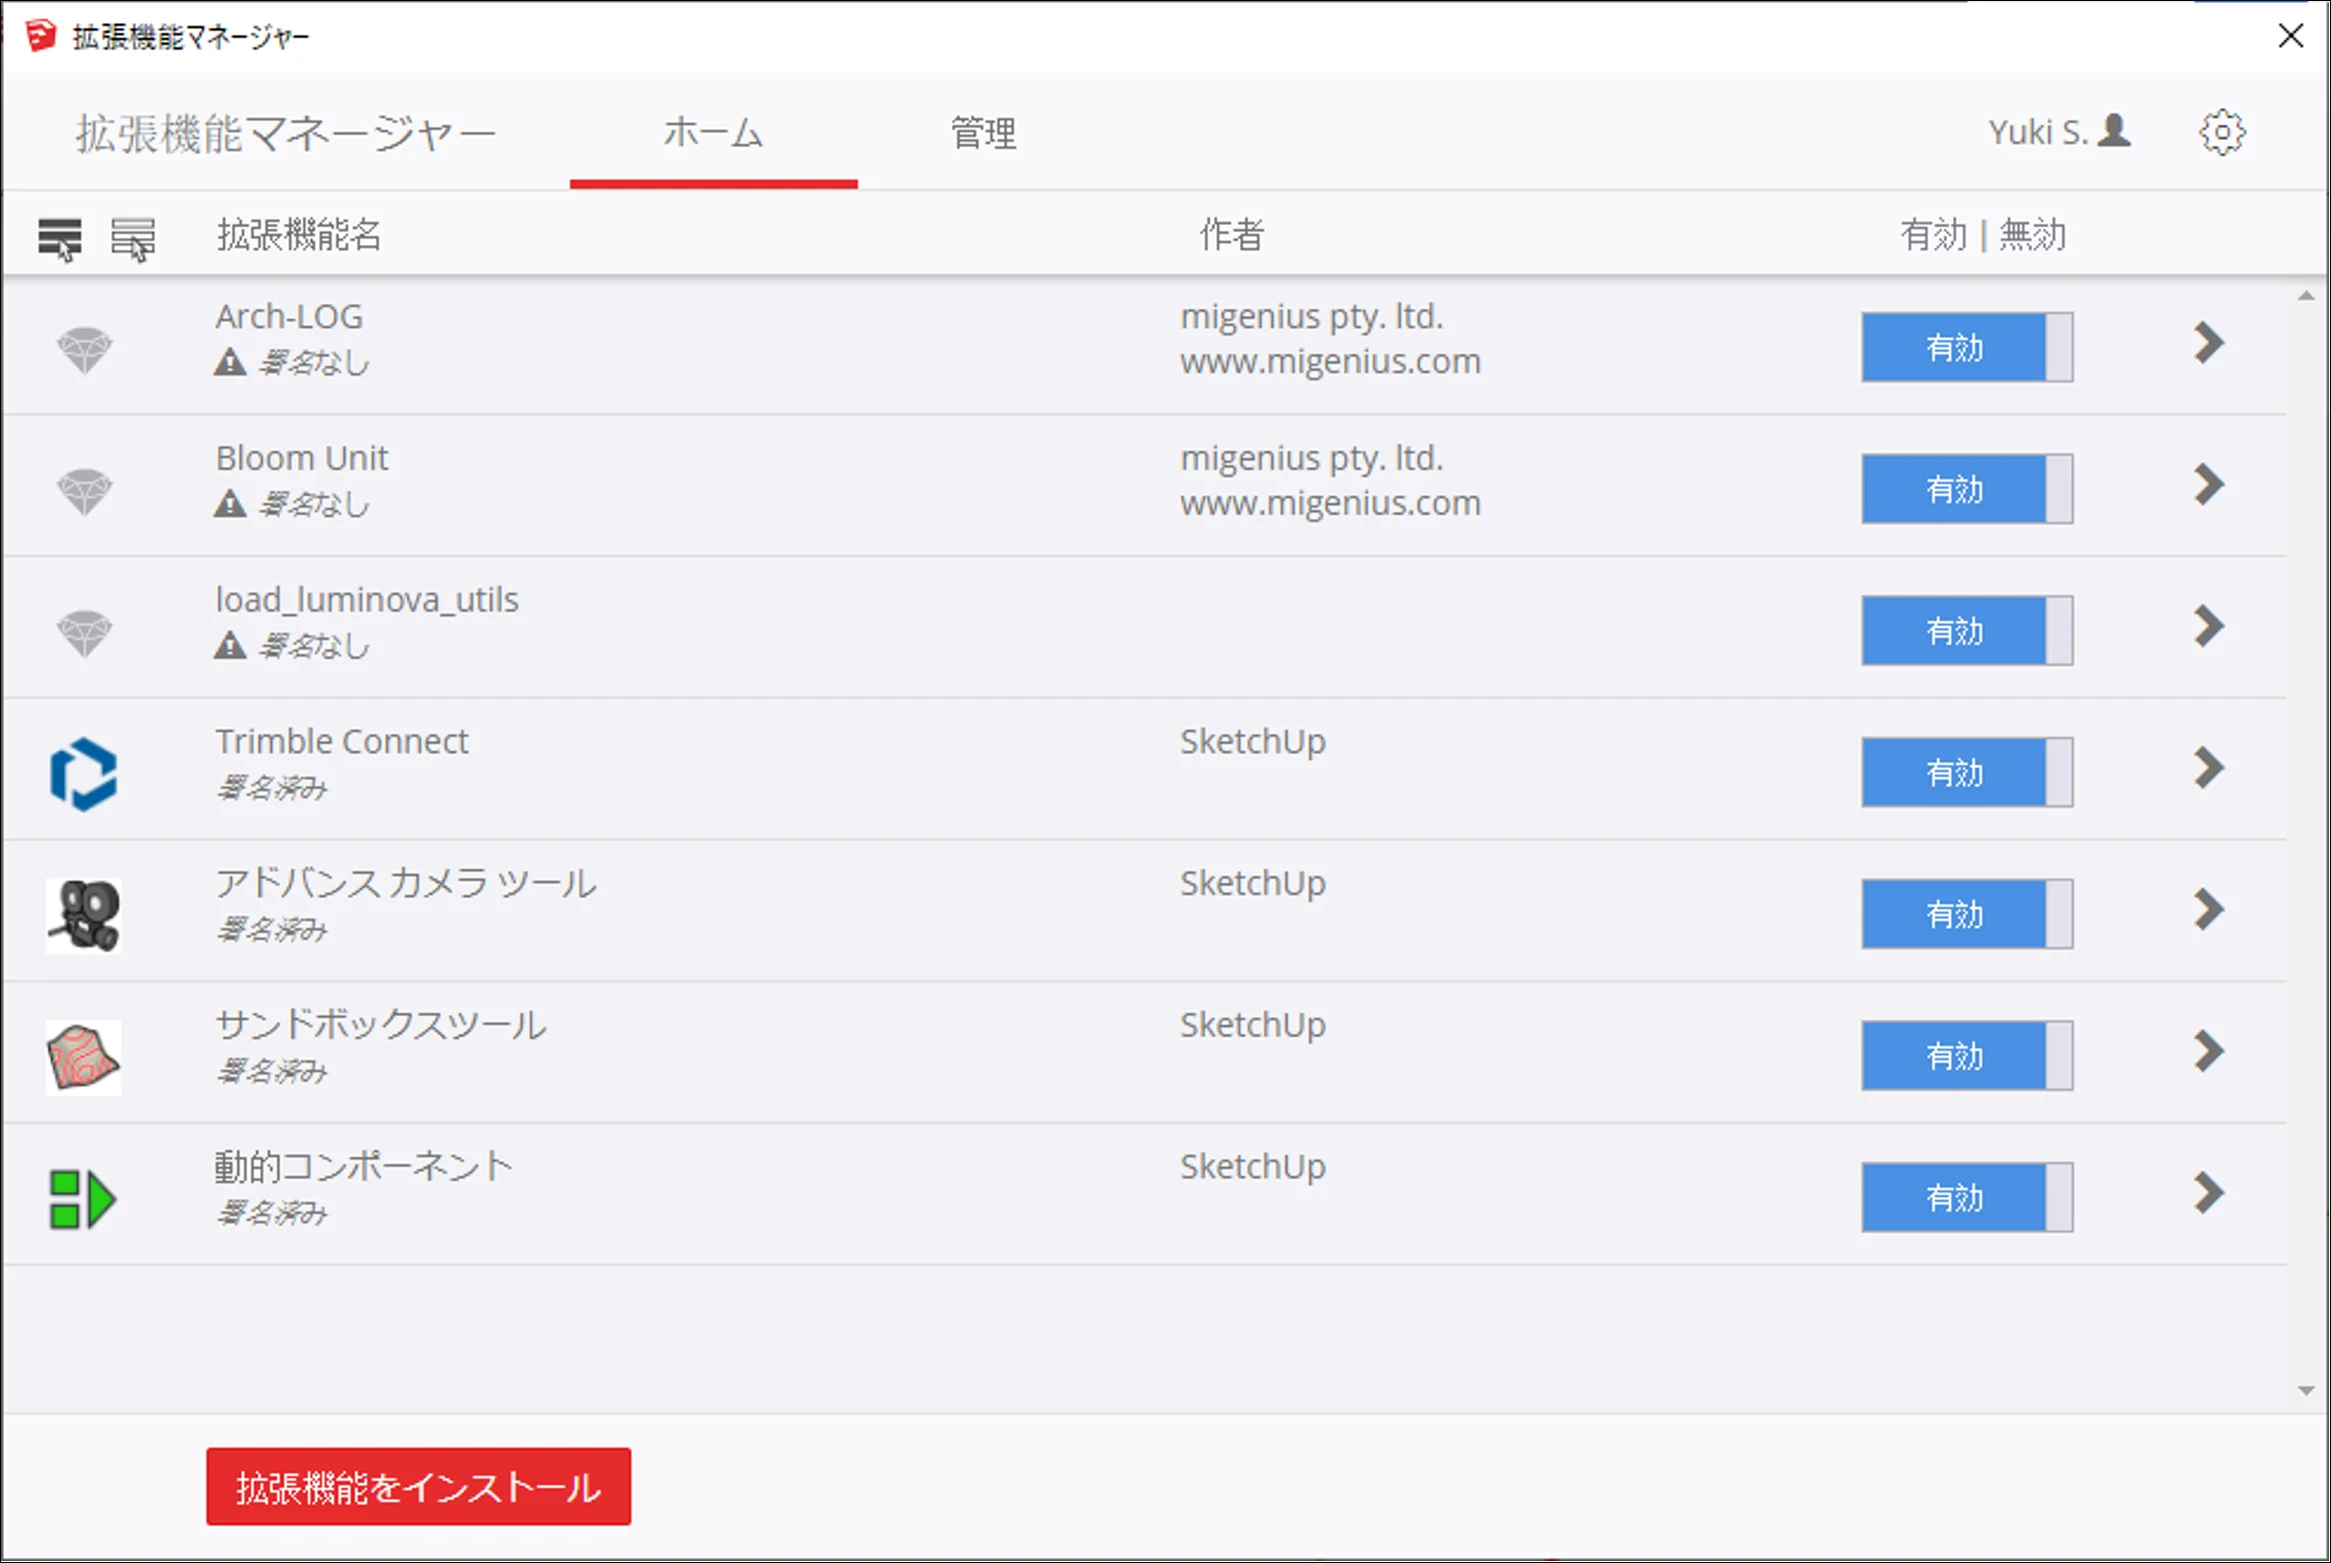Toggle the Arch-LOG 有効 switch

point(1967,347)
